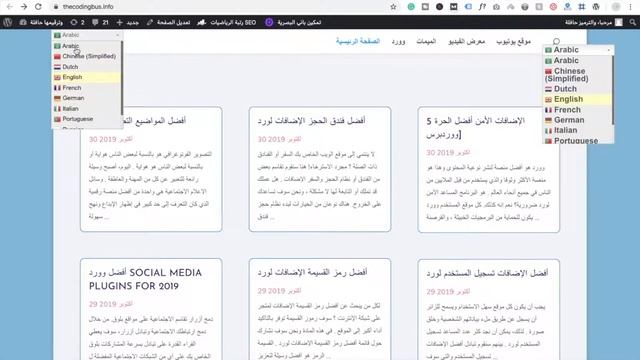This screenshot has width=640, height=360.
Task: View the 2 pending updates in admin bar
Action: [77, 22]
